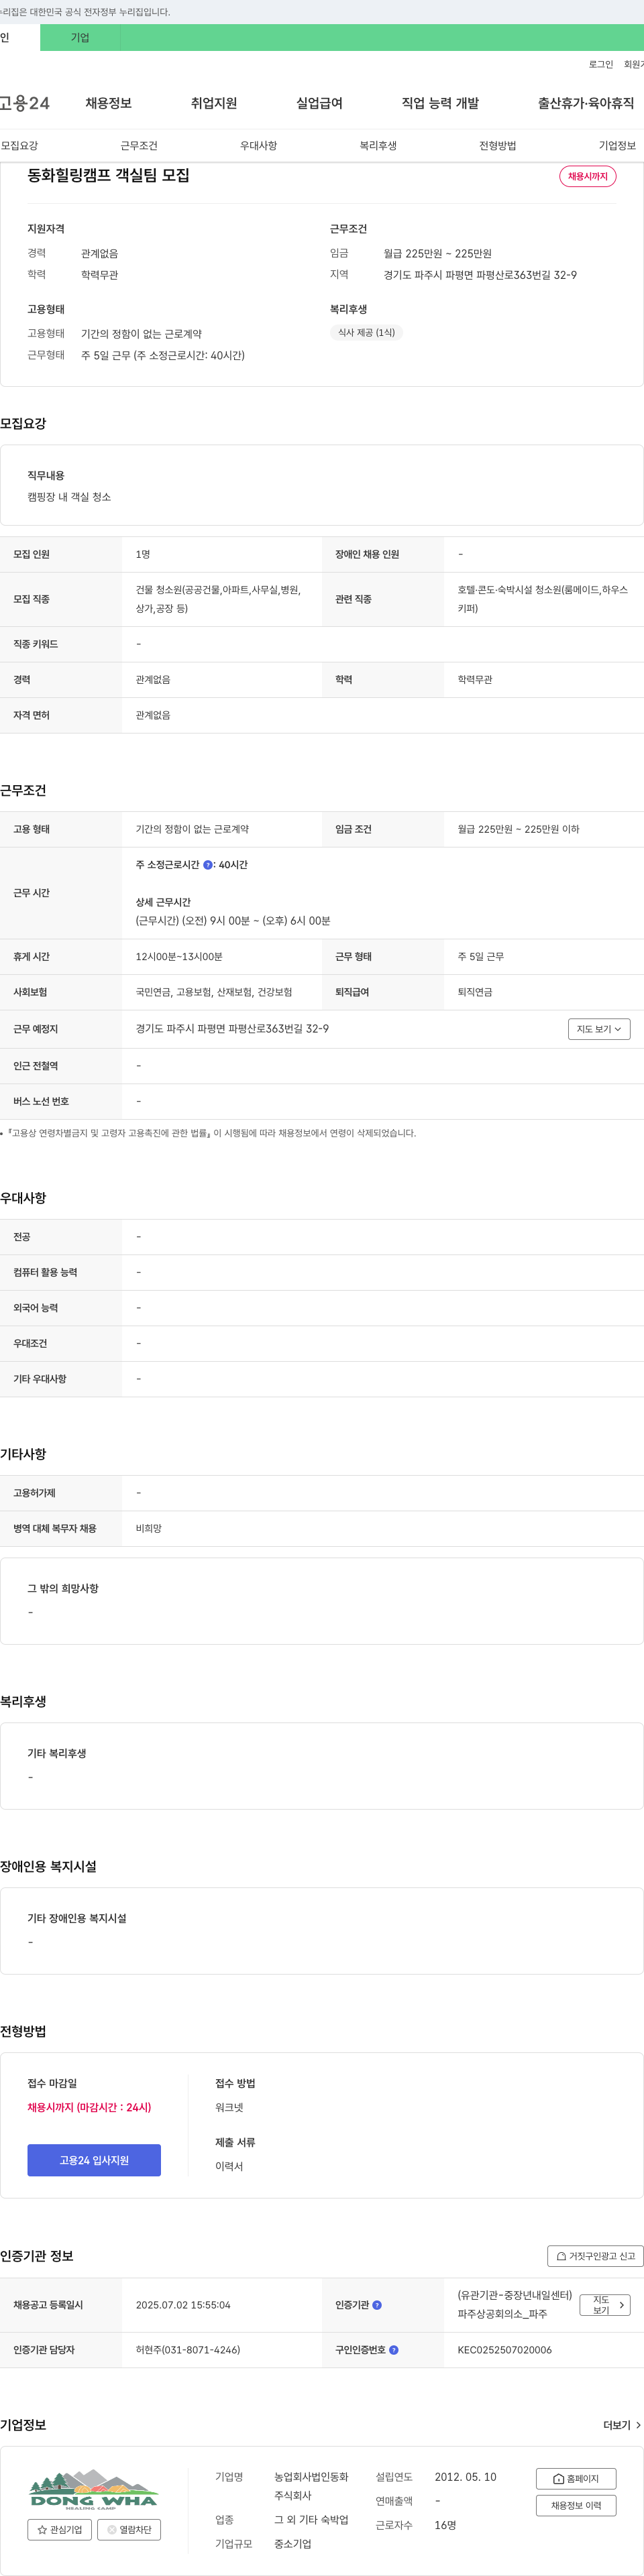Click the 이력서 required document text
This screenshot has width=644, height=2576.
pyautogui.click(x=229, y=2166)
